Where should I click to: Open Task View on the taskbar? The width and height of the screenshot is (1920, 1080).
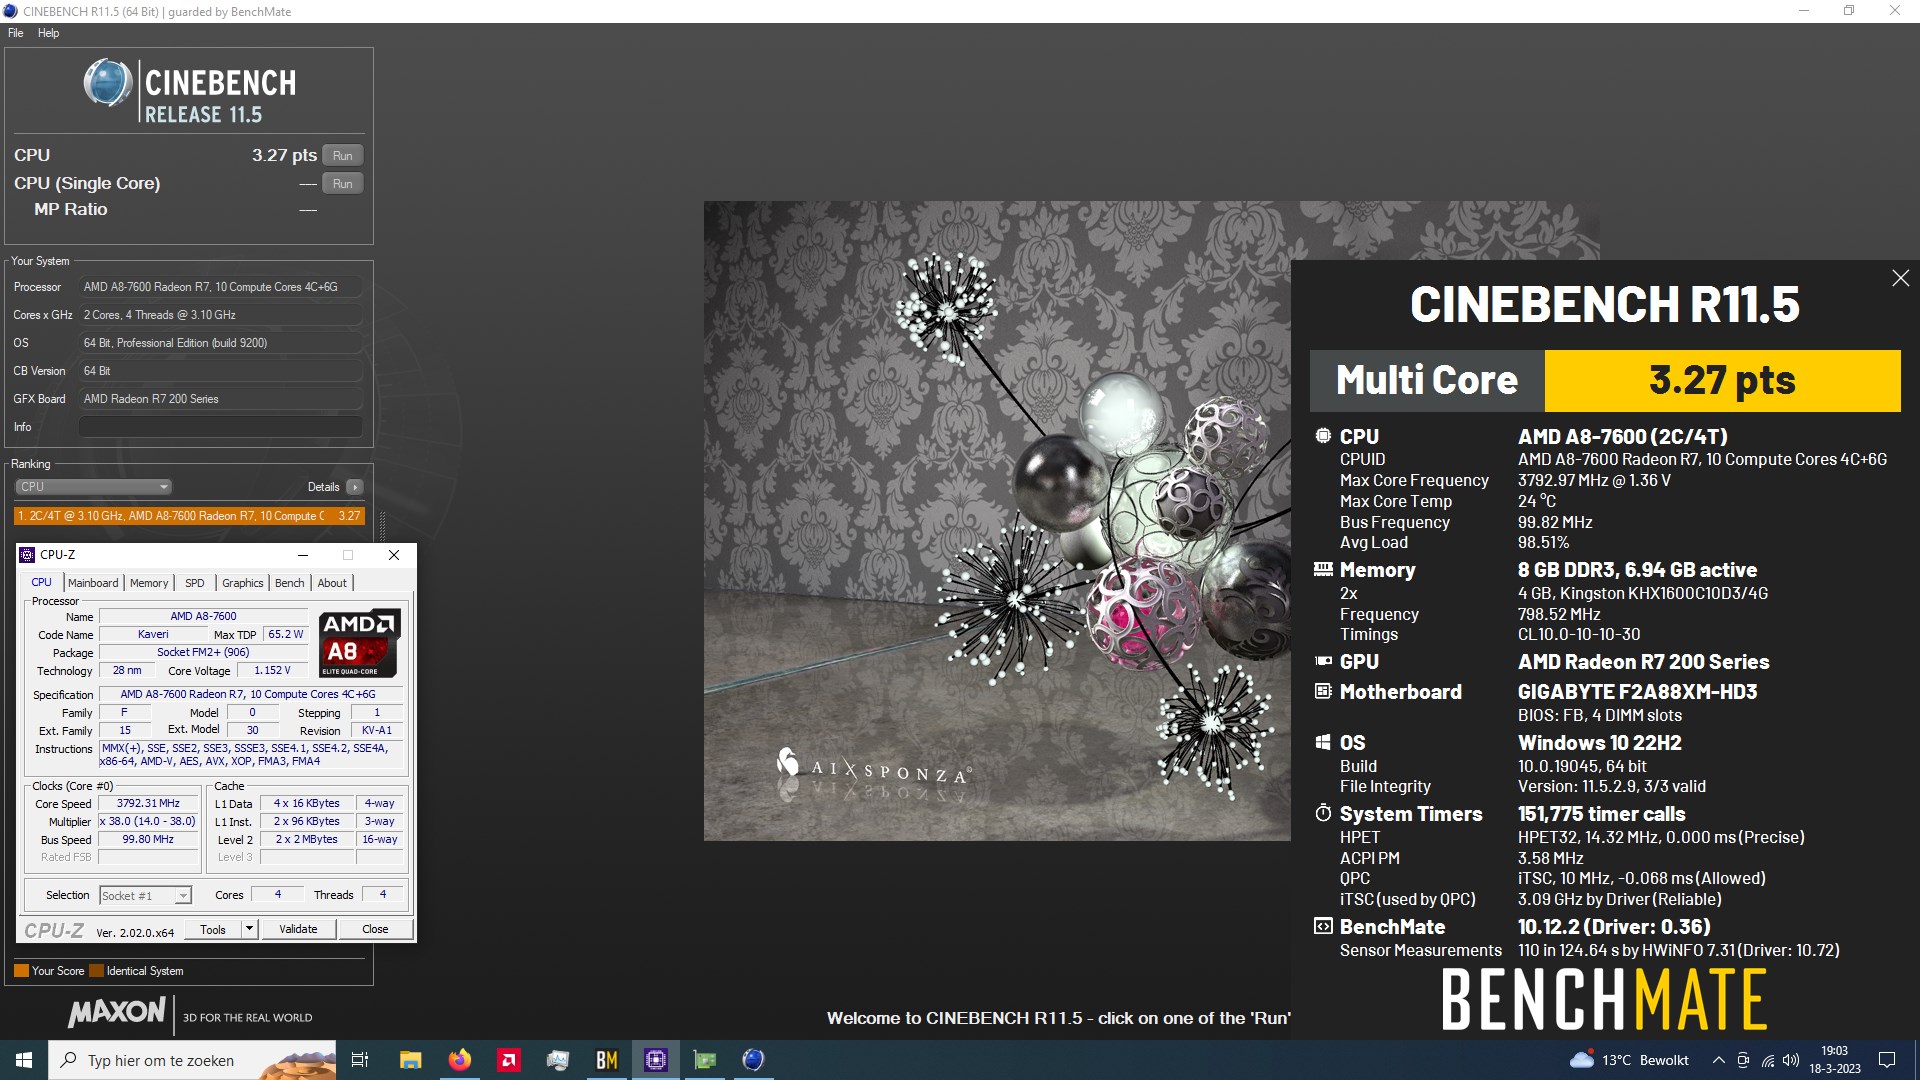[360, 1060]
